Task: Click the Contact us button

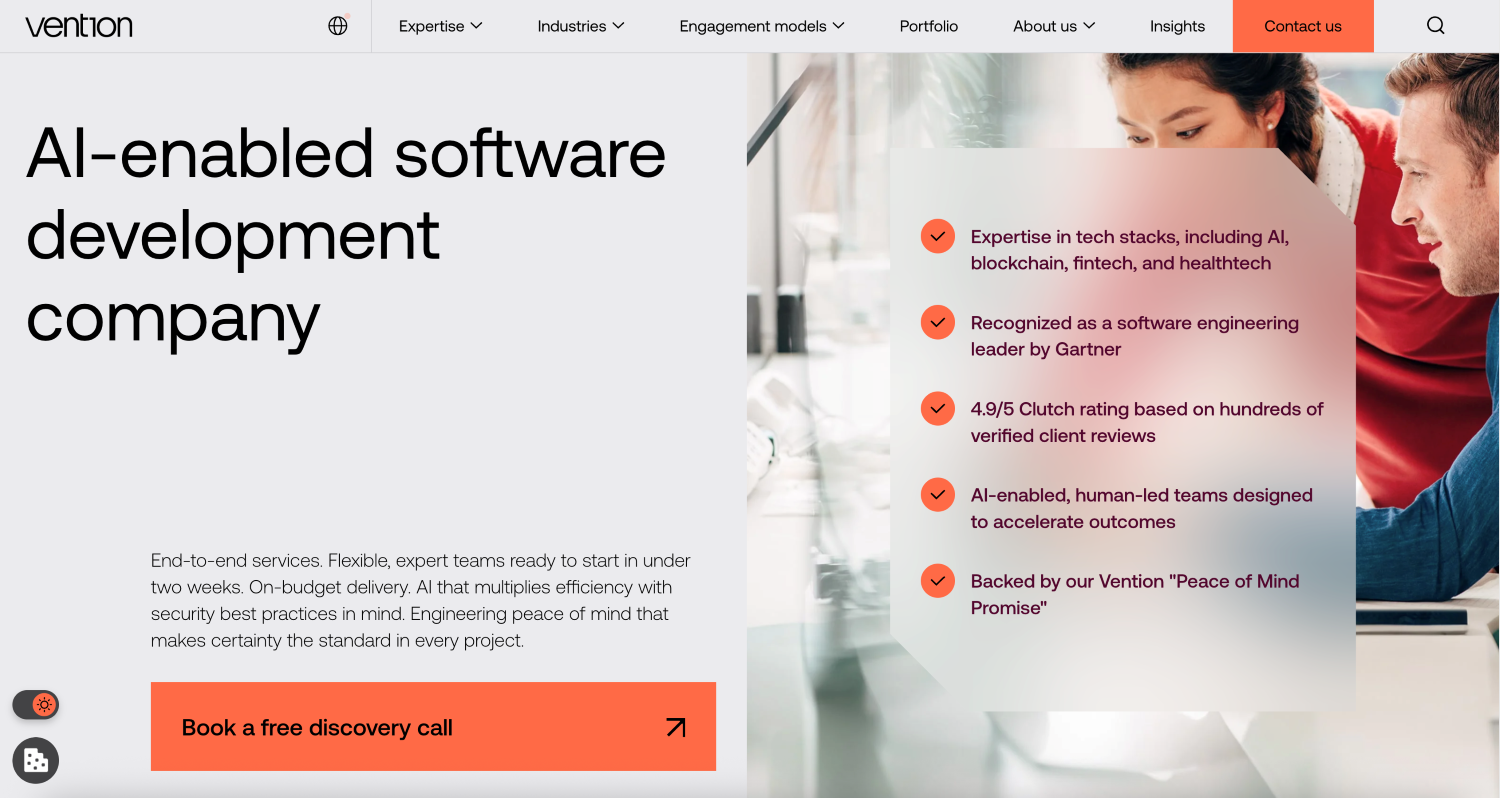Action: (1303, 26)
